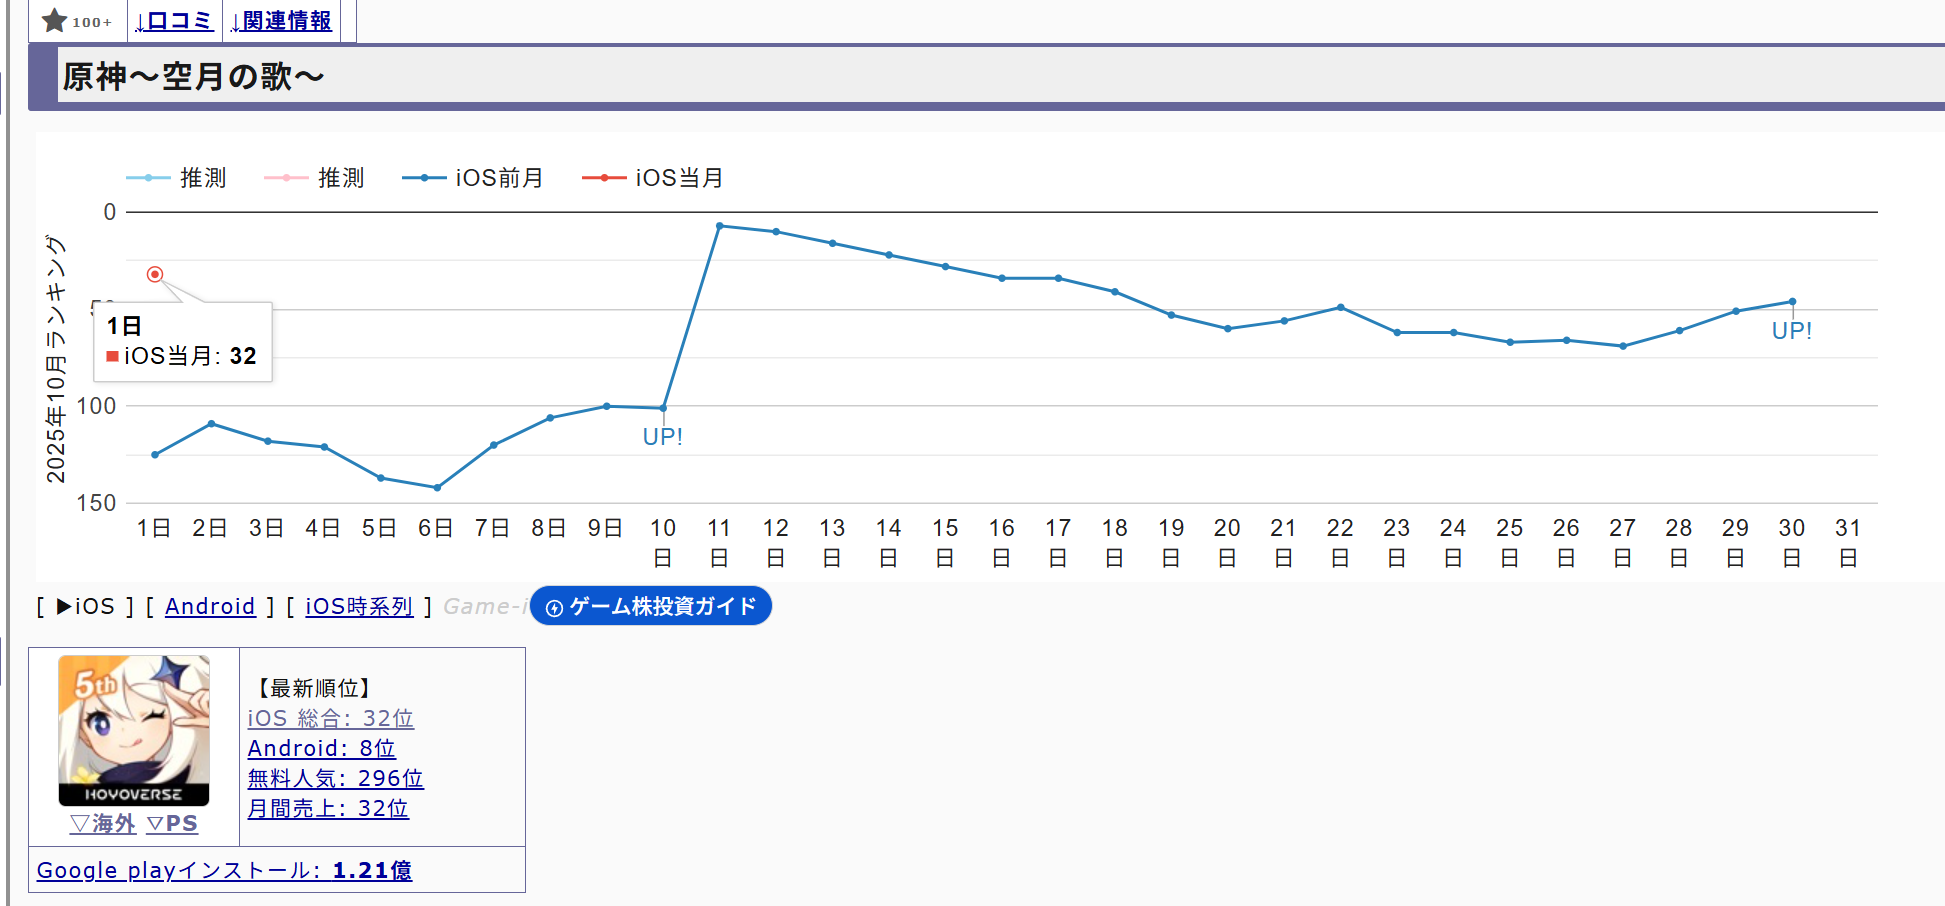The width and height of the screenshot is (1945, 906).
Task: Open the ▽PS link
Action: pyautogui.click(x=172, y=823)
